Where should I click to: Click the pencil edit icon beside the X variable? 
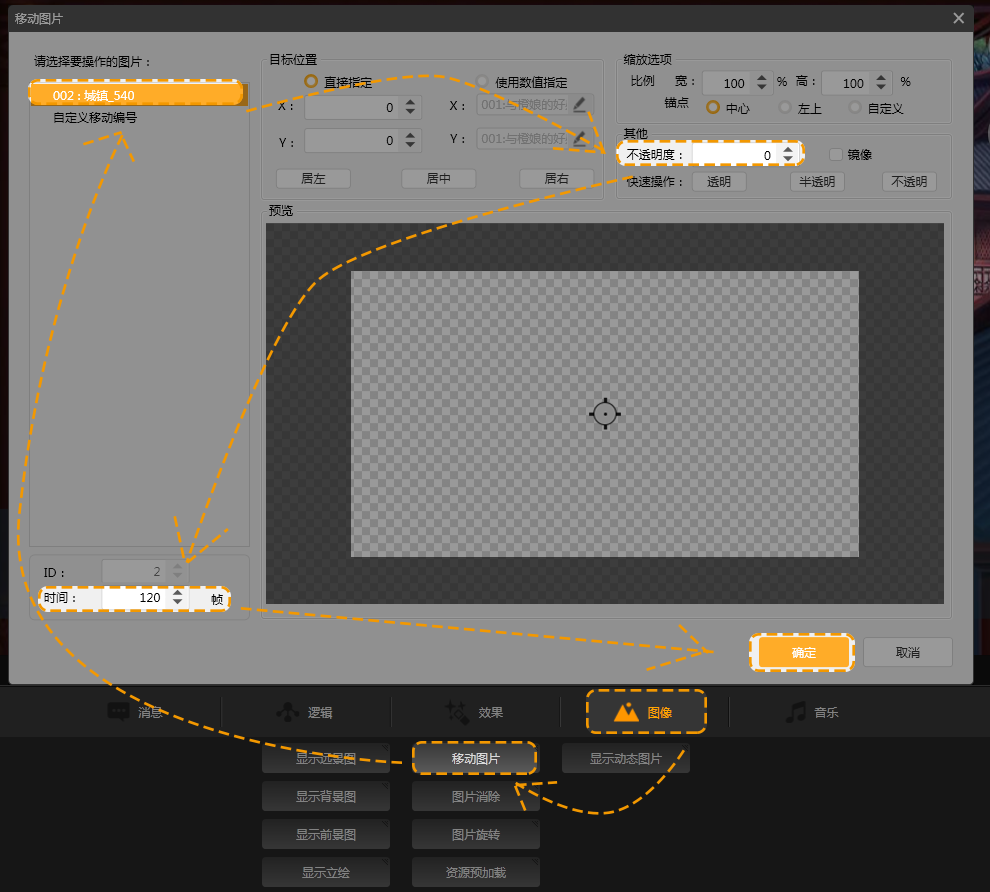[579, 105]
